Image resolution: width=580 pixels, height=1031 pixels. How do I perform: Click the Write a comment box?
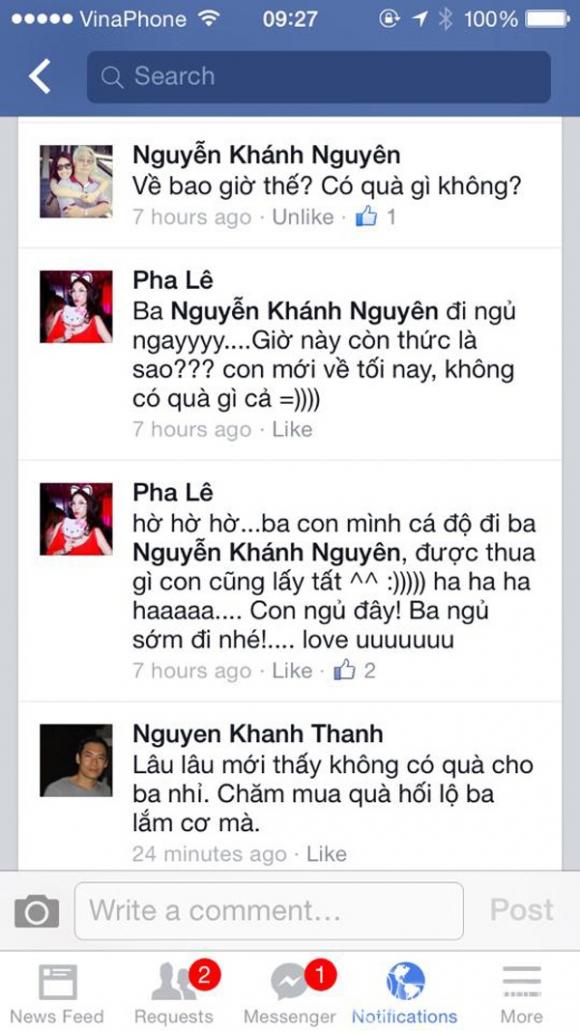pyautogui.click(x=269, y=911)
